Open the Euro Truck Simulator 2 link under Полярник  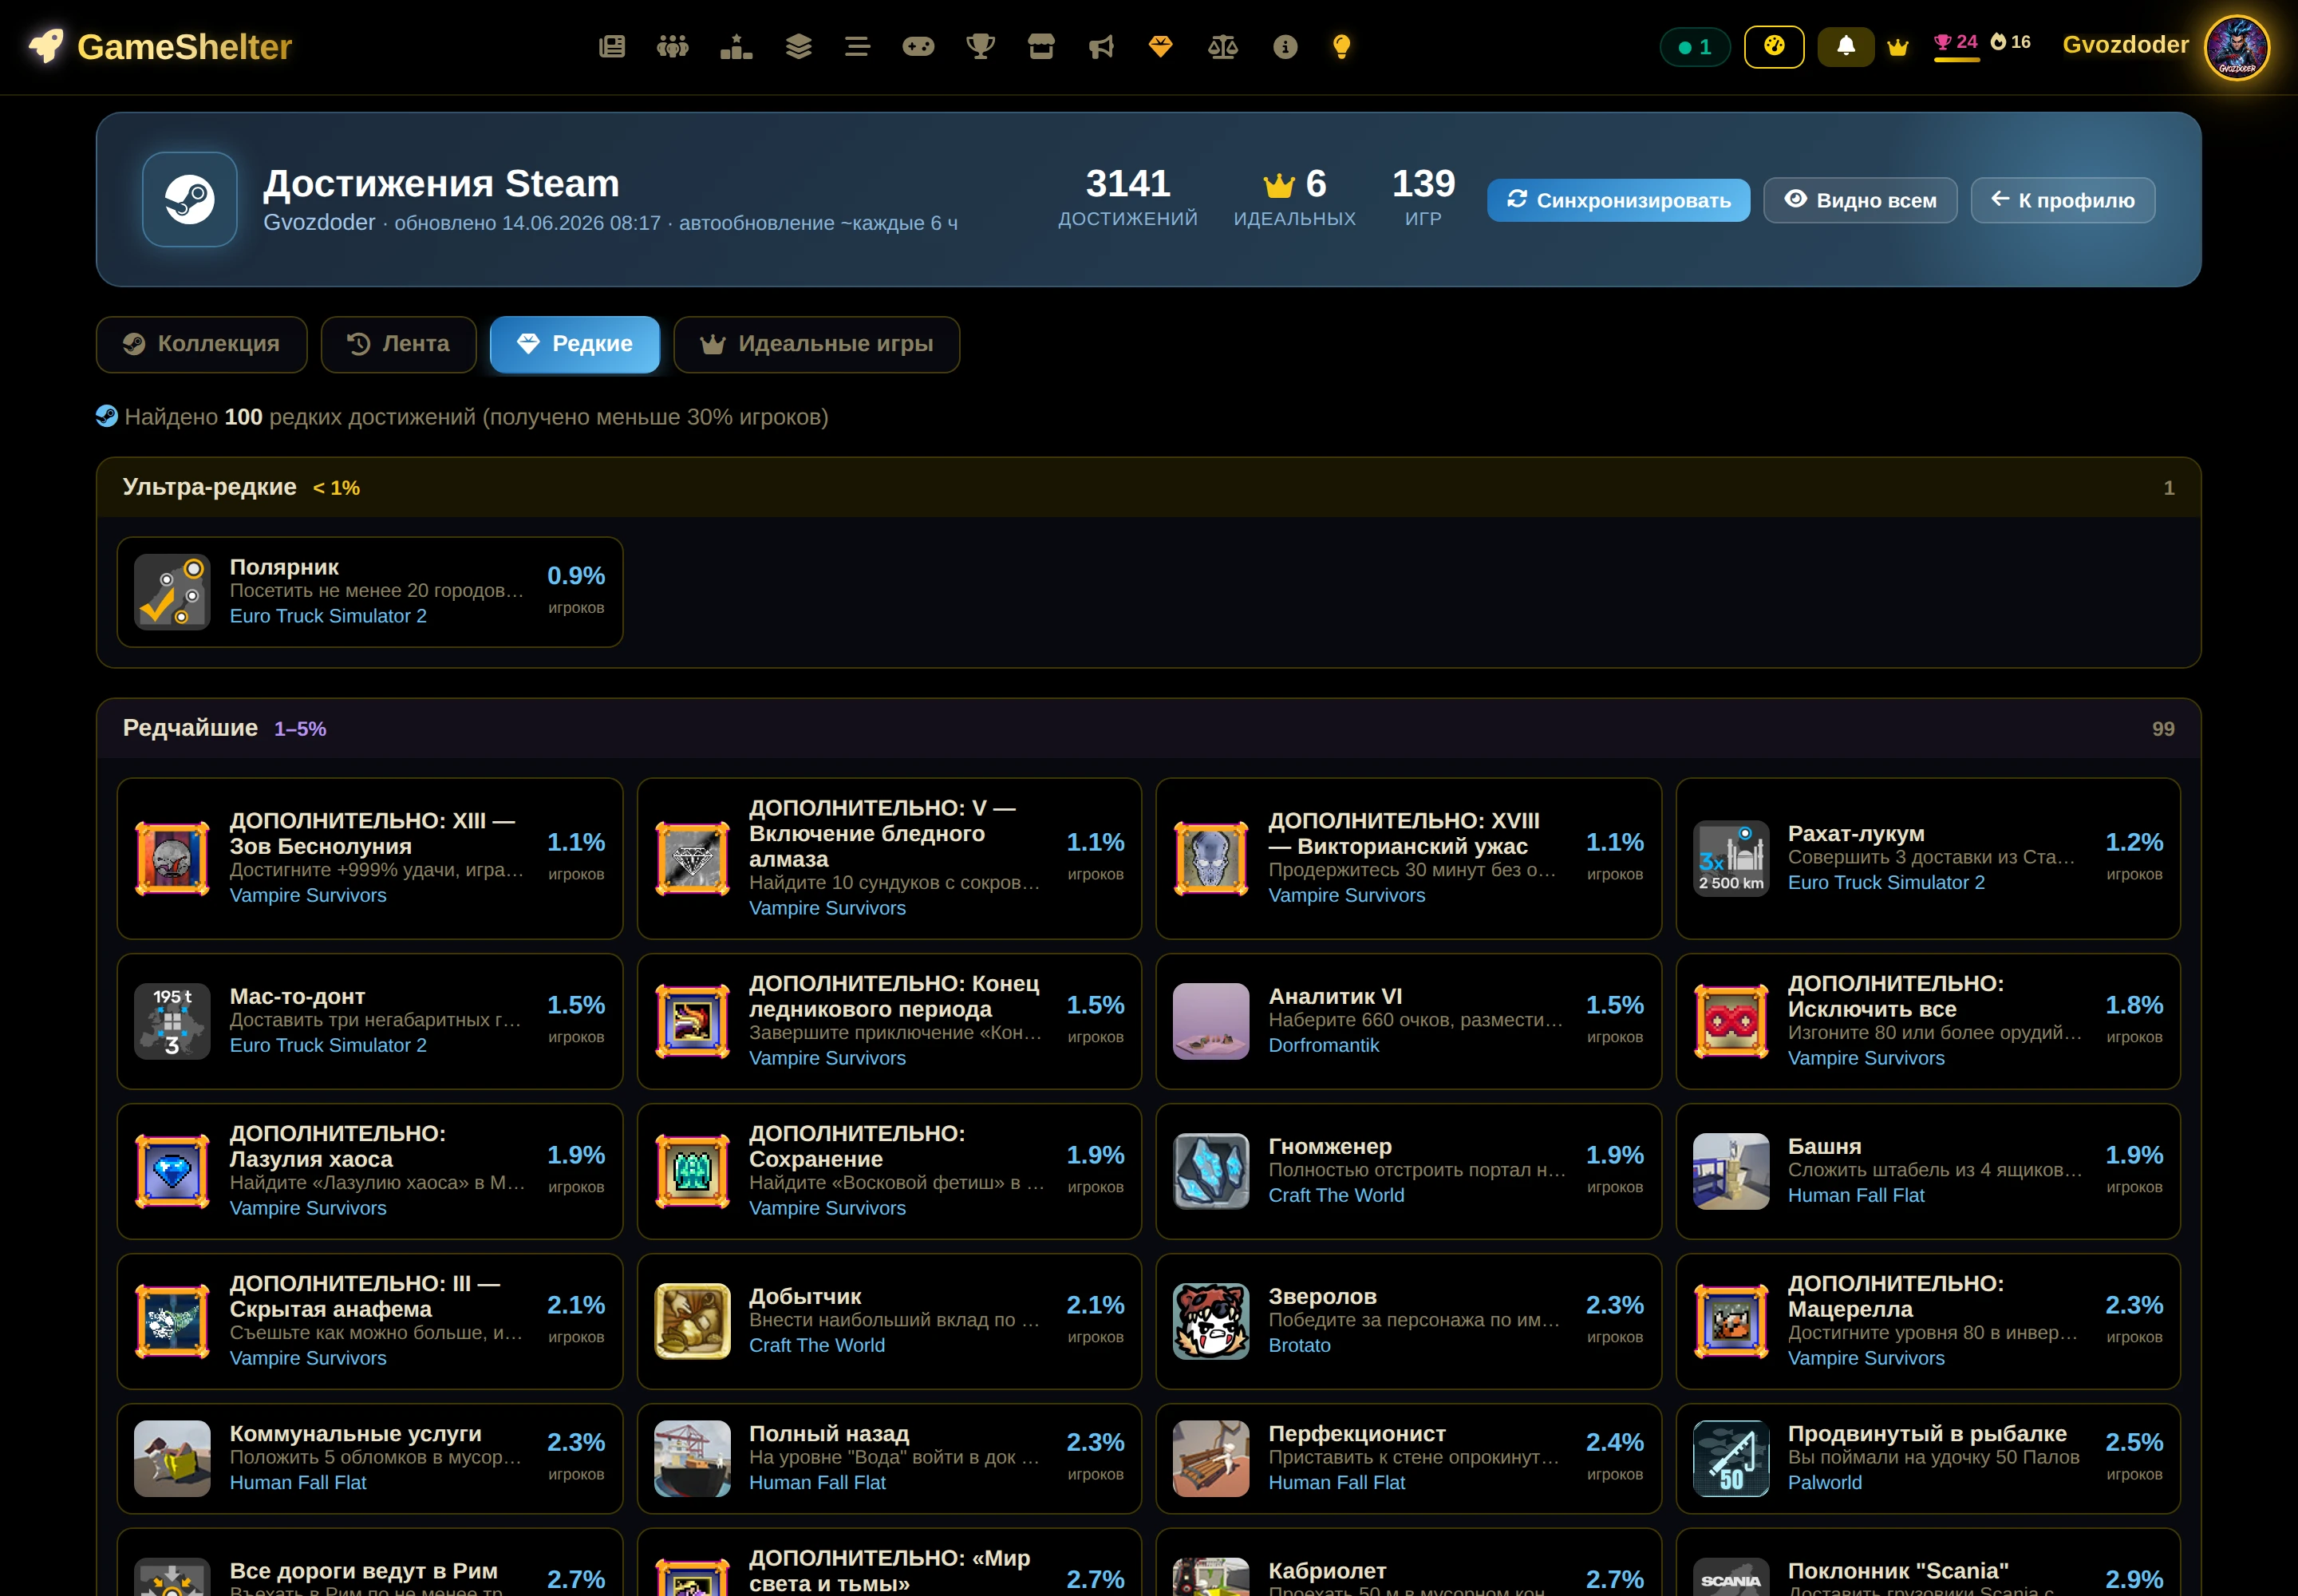[x=328, y=616]
